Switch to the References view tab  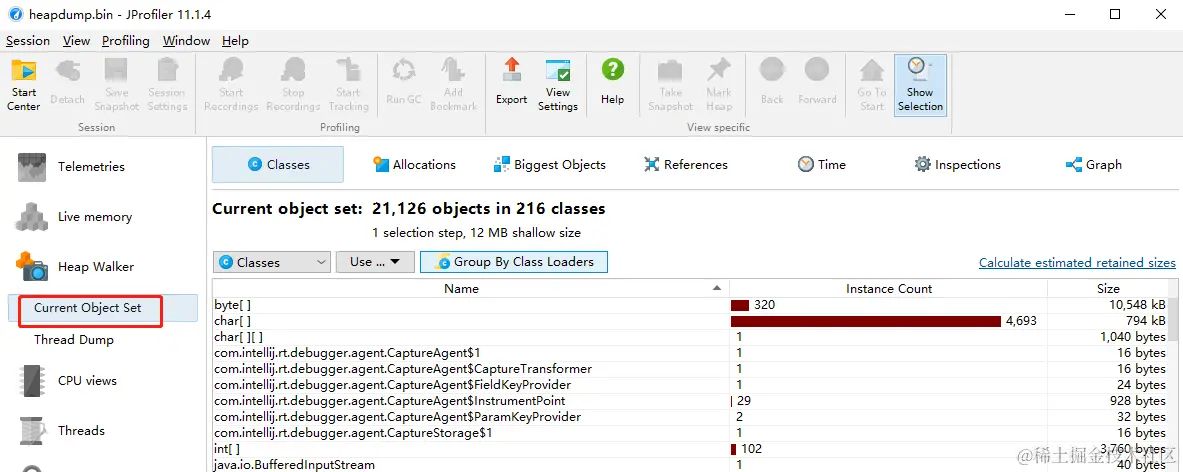click(686, 164)
